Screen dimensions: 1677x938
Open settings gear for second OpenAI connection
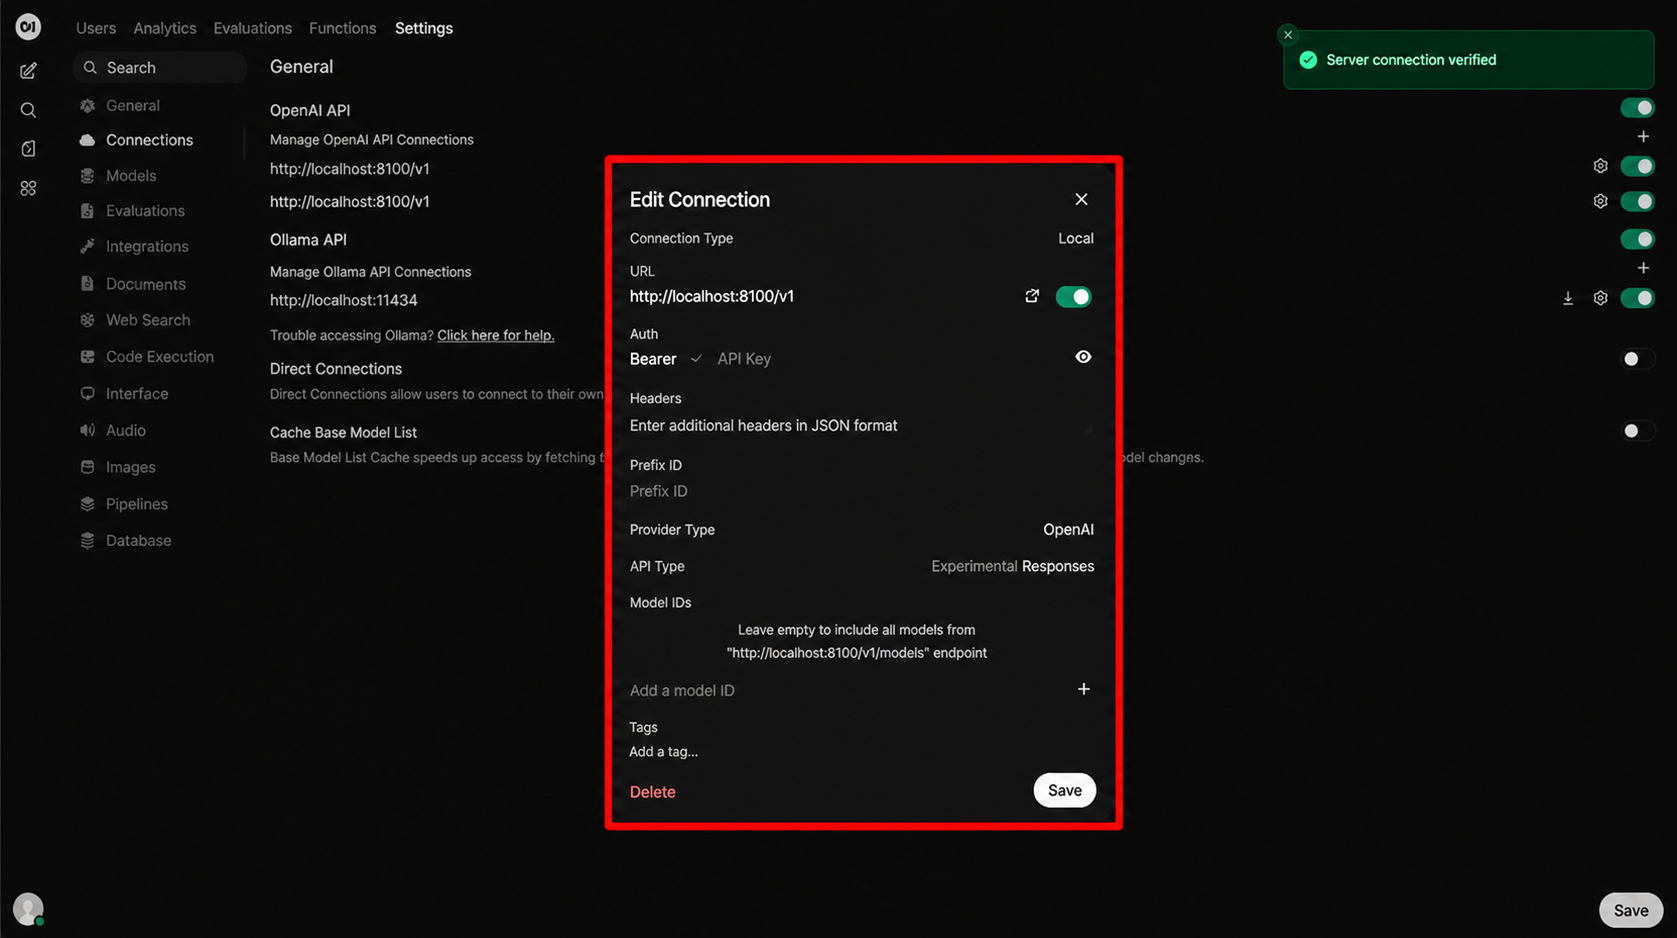point(1600,201)
